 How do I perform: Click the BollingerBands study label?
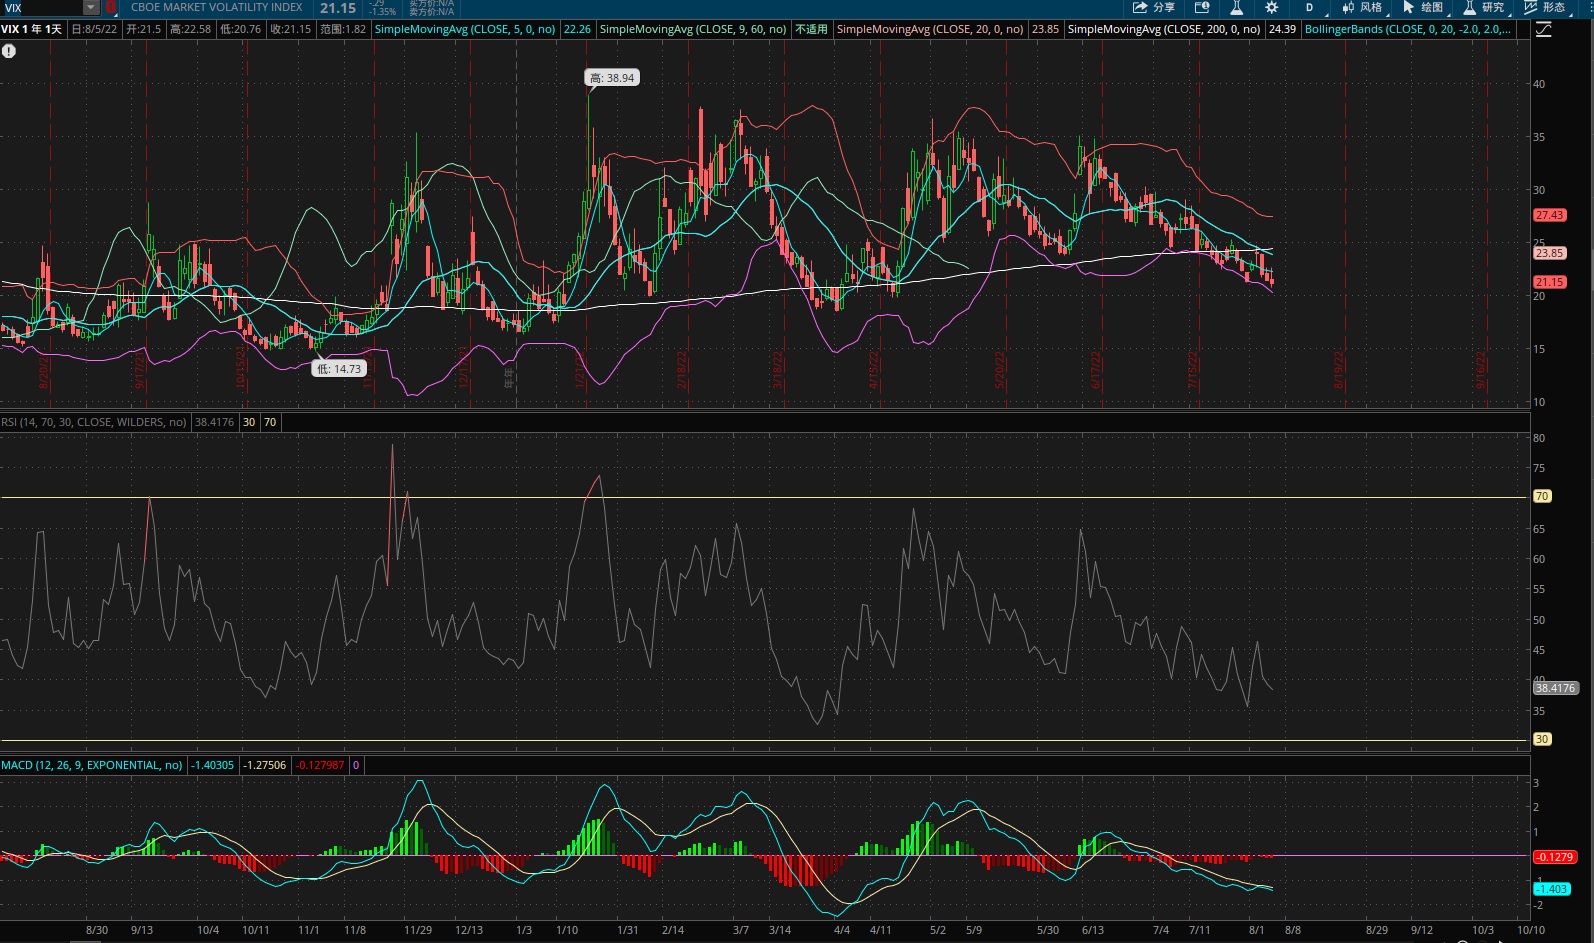pos(1407,29)
